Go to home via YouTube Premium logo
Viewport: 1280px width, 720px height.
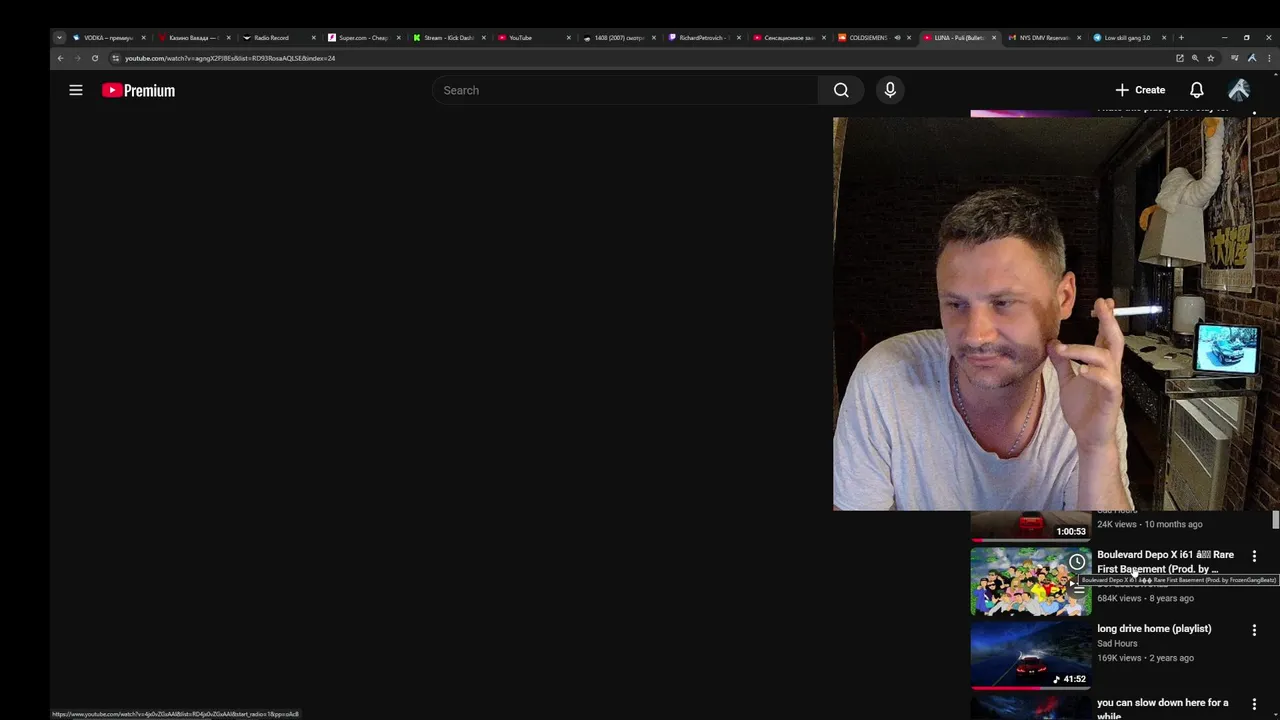point(138,90)
